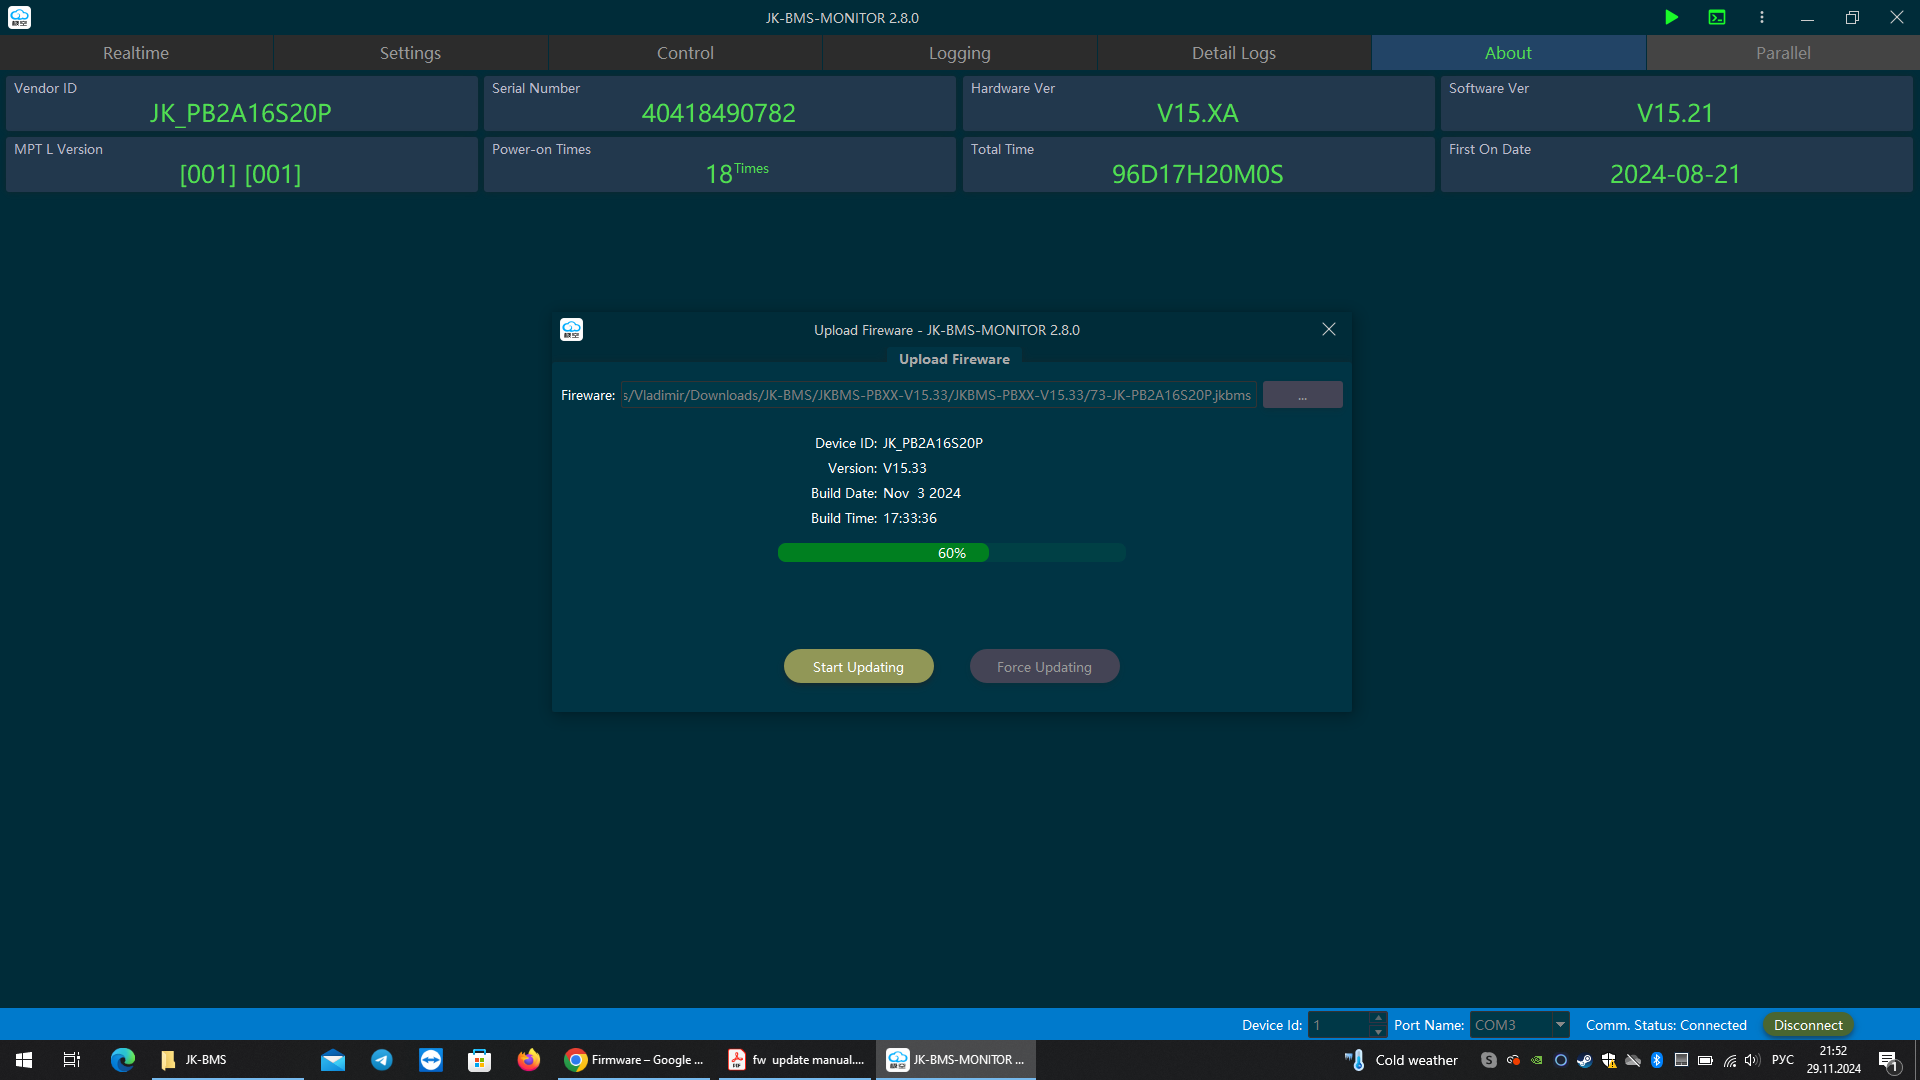Open Firefox from the taskbar
This screenshot has width=1920, height=1080.
tap(529, 1060)
